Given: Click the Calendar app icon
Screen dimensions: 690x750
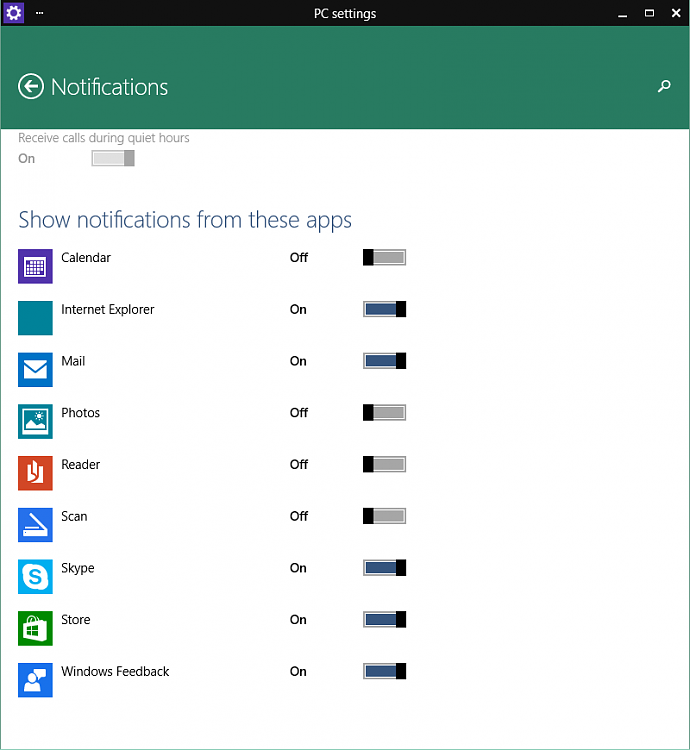Looking at the screenshot, I should coord(35,266).
